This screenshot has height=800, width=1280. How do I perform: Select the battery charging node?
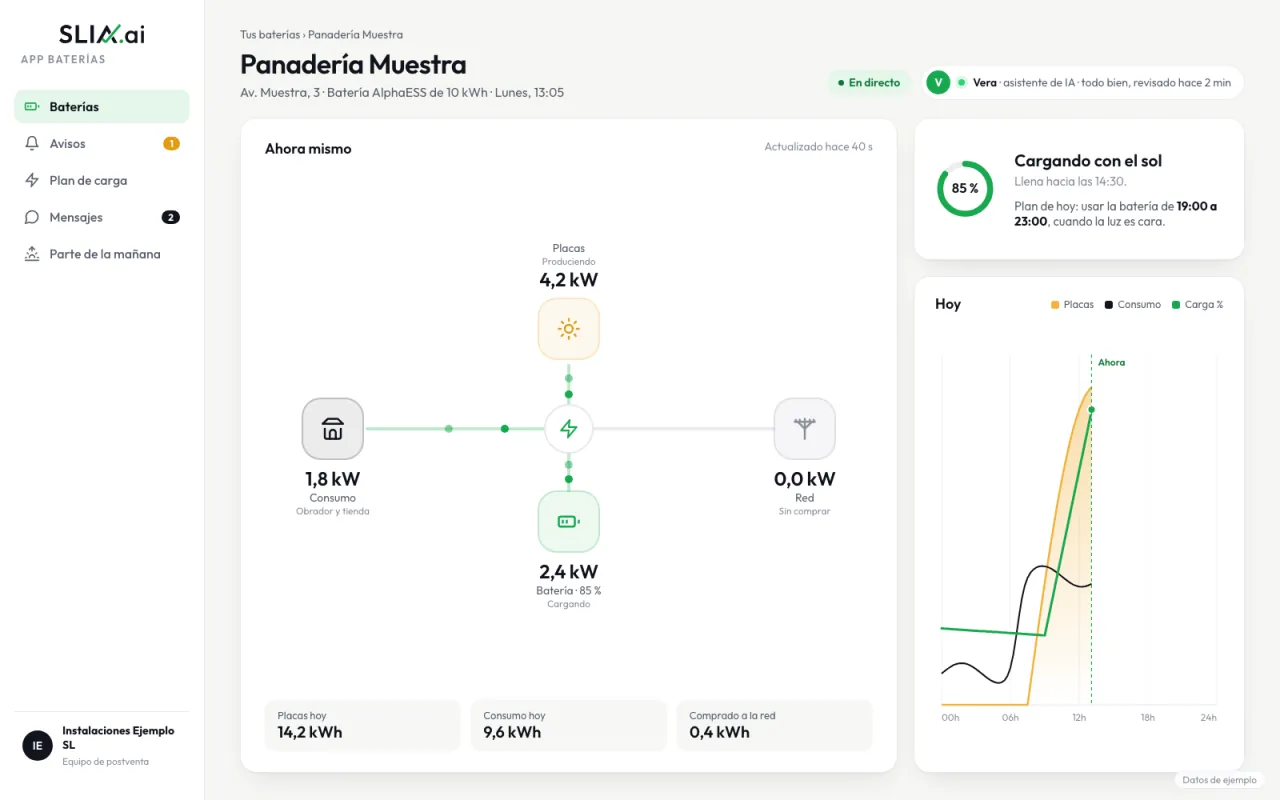(x=569, y=521)
